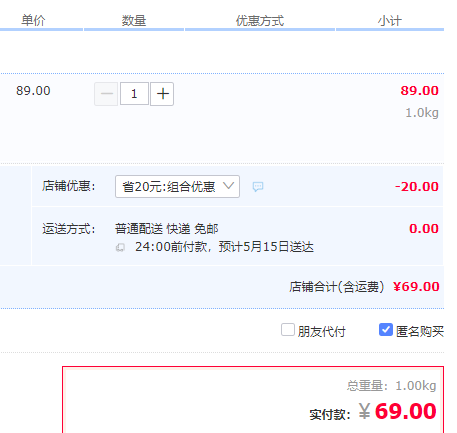Open the 省20元:组合优惠 store discount dropdown
The width and height of the screenshot is (457, 433).
click(177, 187)
